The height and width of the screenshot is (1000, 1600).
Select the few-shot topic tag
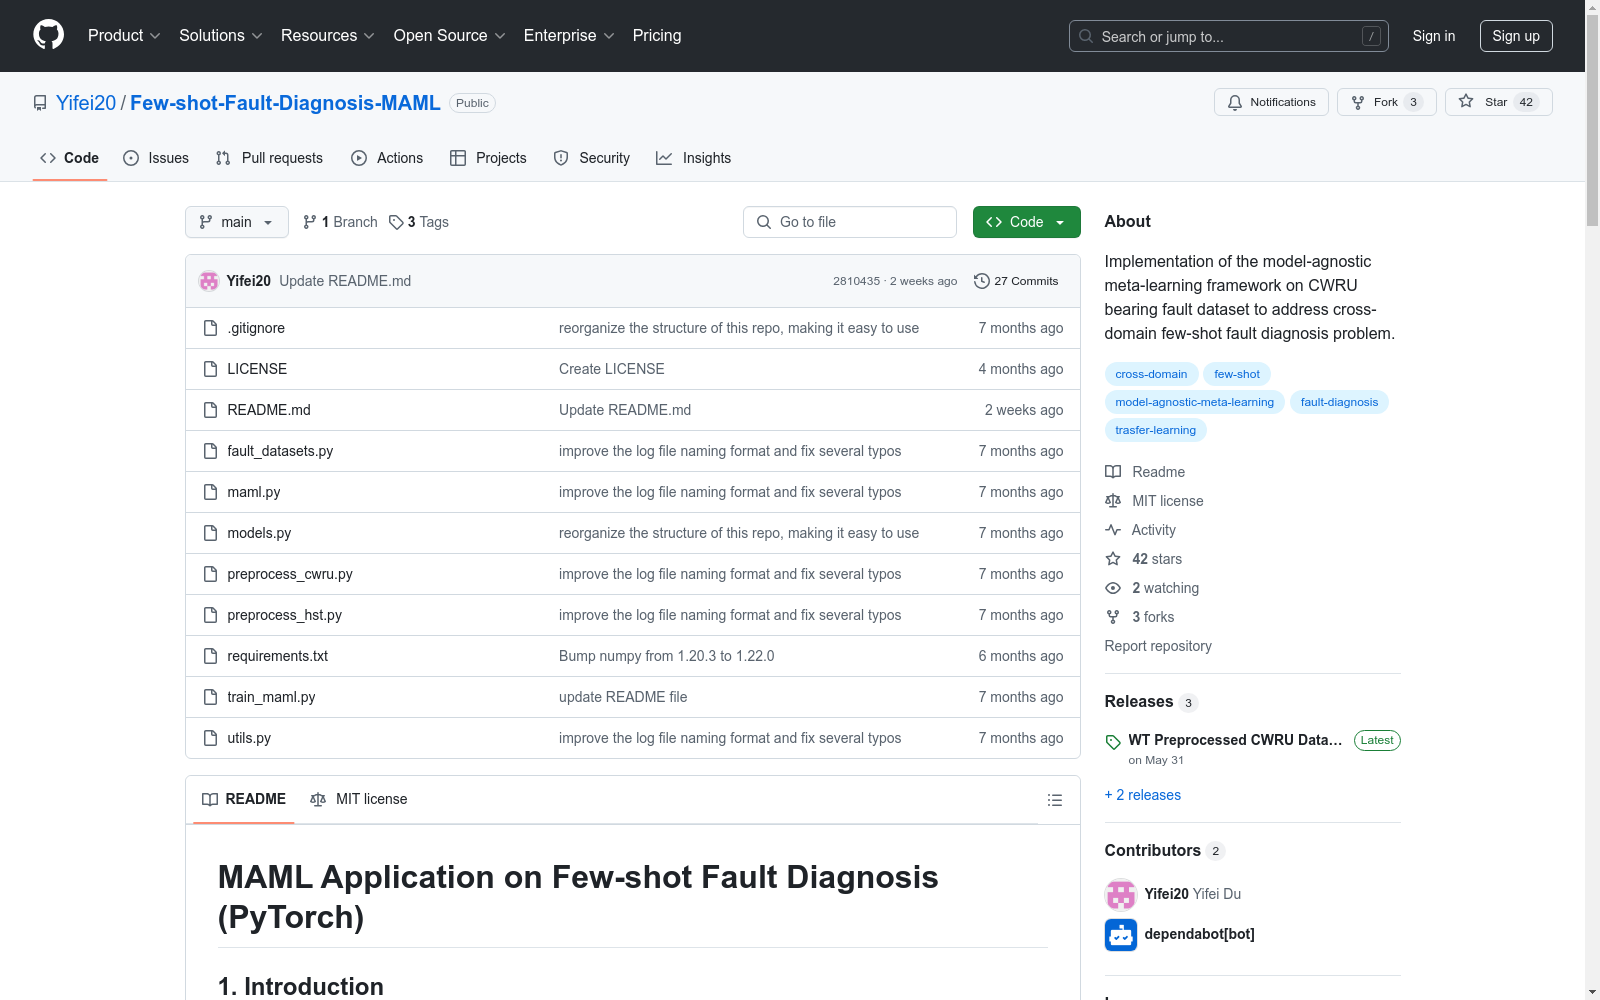click(1236, 374)
